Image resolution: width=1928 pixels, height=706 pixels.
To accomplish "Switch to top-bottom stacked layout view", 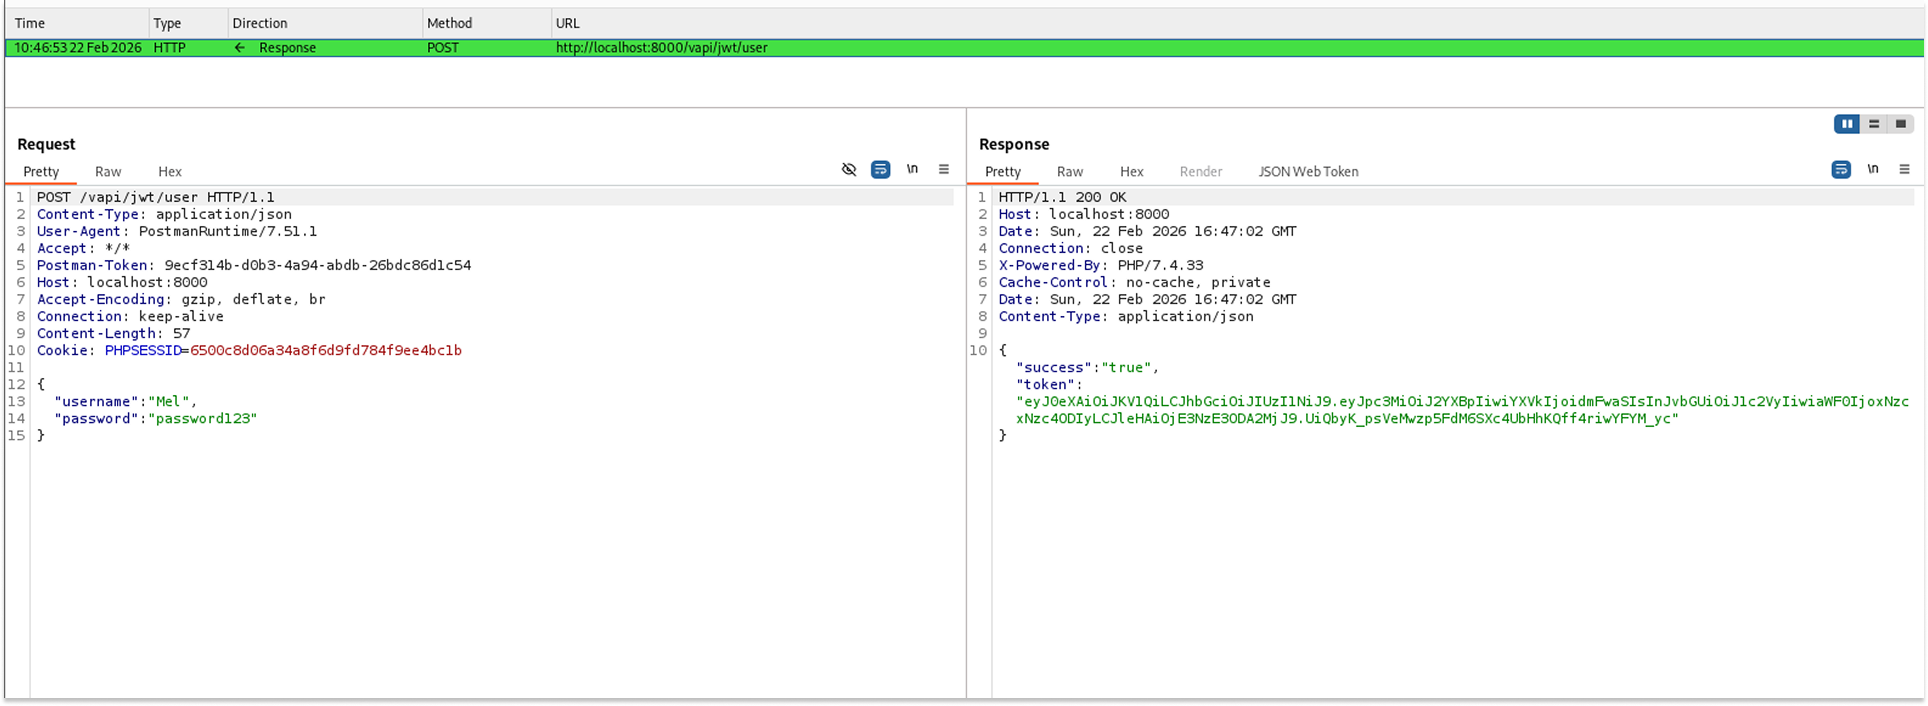I will [x=1874, y=124].
